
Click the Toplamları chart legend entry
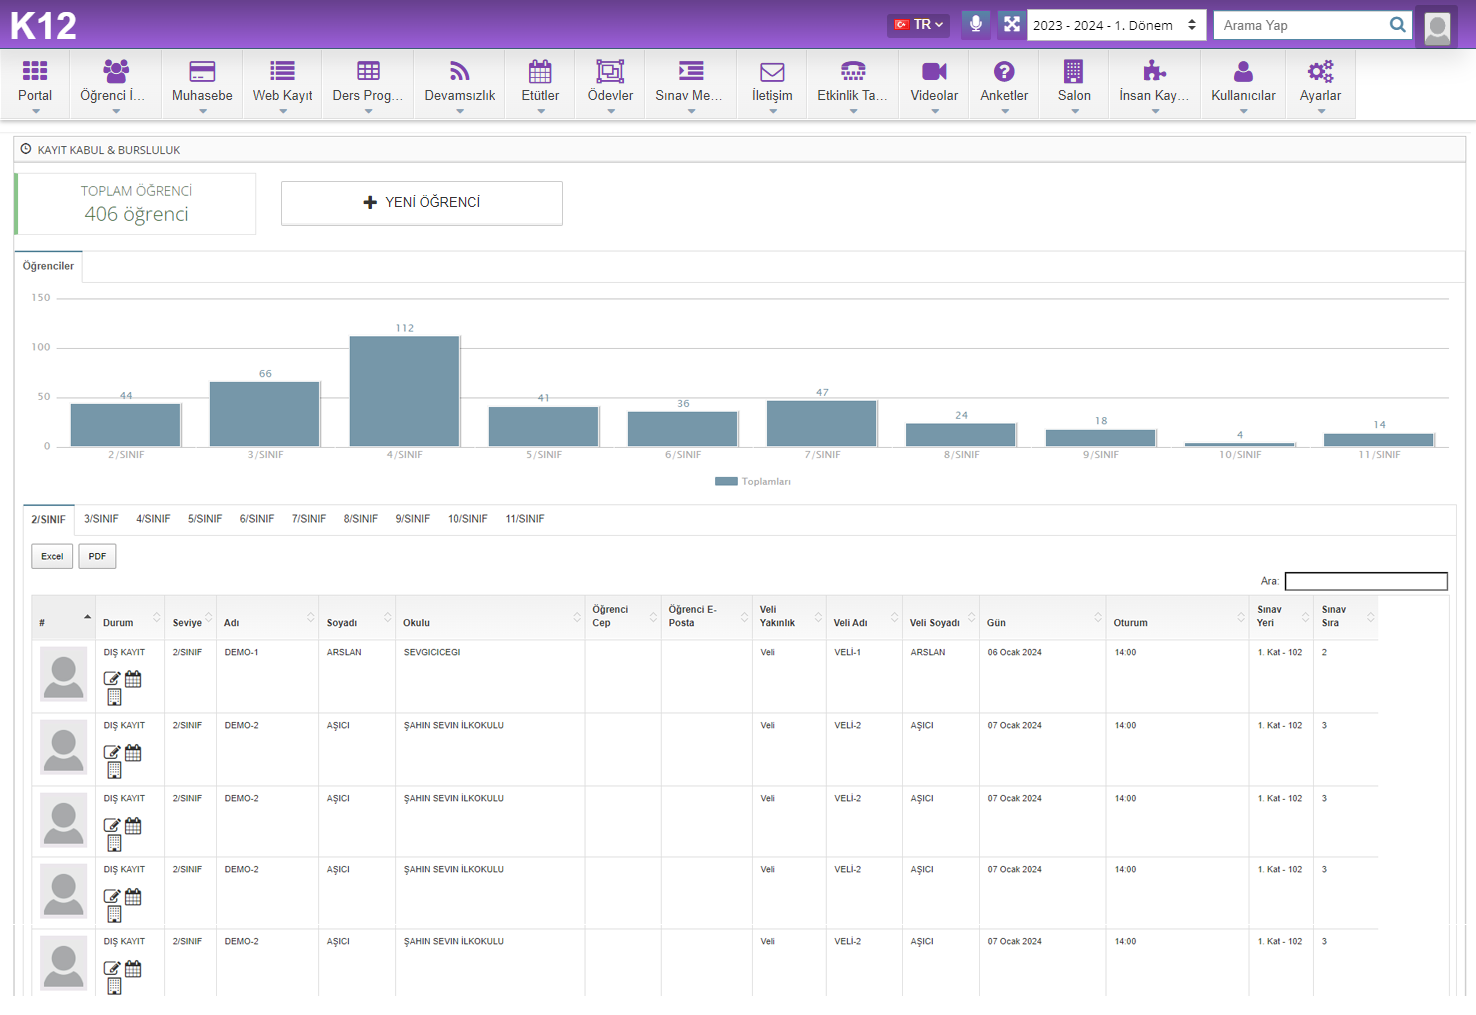point(753,482)
